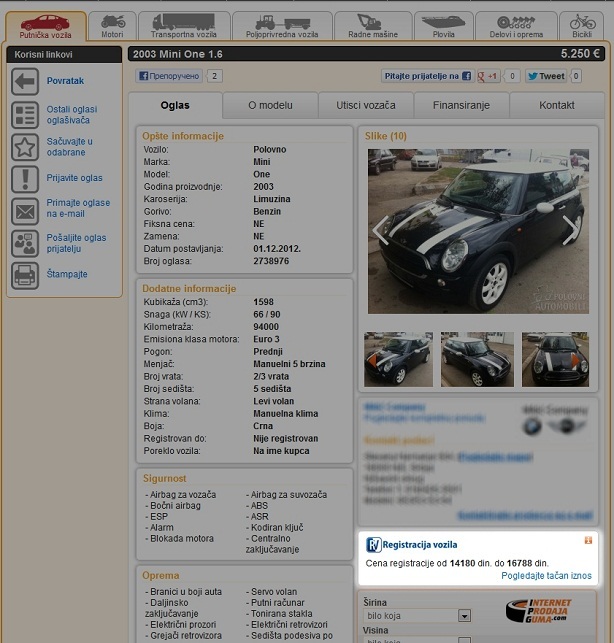The width and height of the screenshot is (614, 643).
Task: Click the Ostali oglasi oglašivača list icon
Action: [25, 115]
